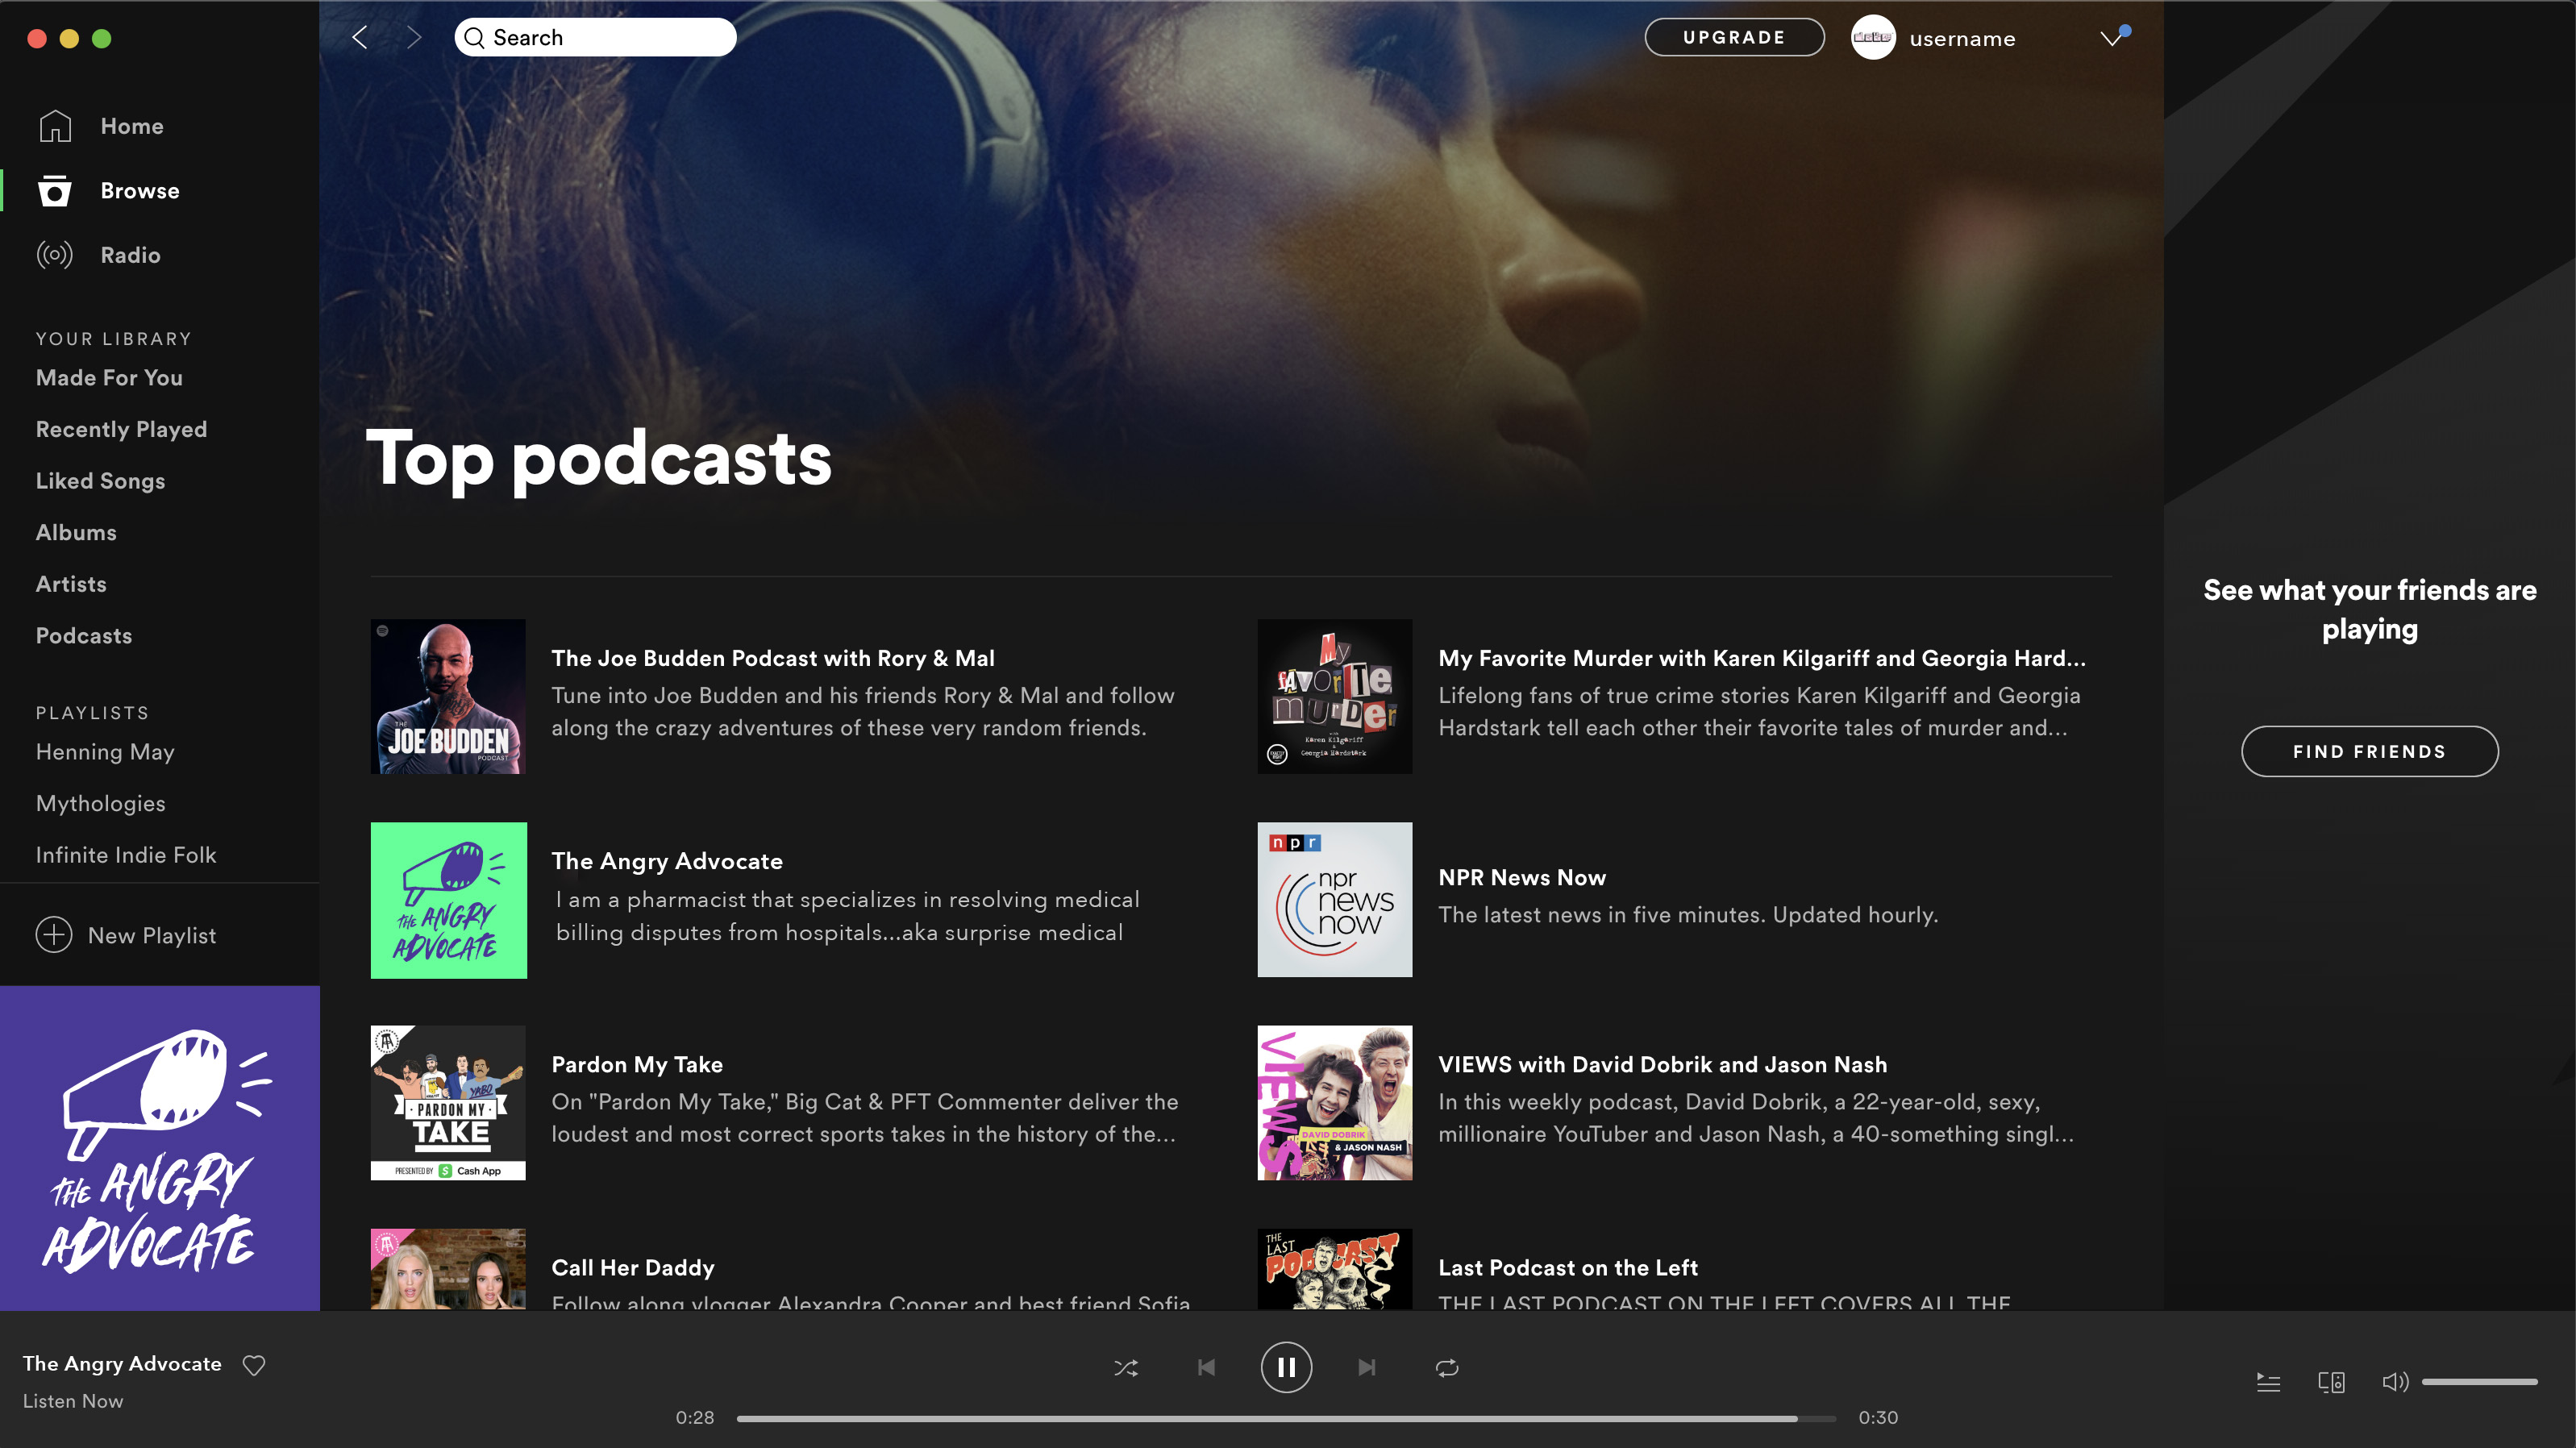Open the queue icon in the player bar
Screen dimensions: 2576x1448
coord(2268,1382)
